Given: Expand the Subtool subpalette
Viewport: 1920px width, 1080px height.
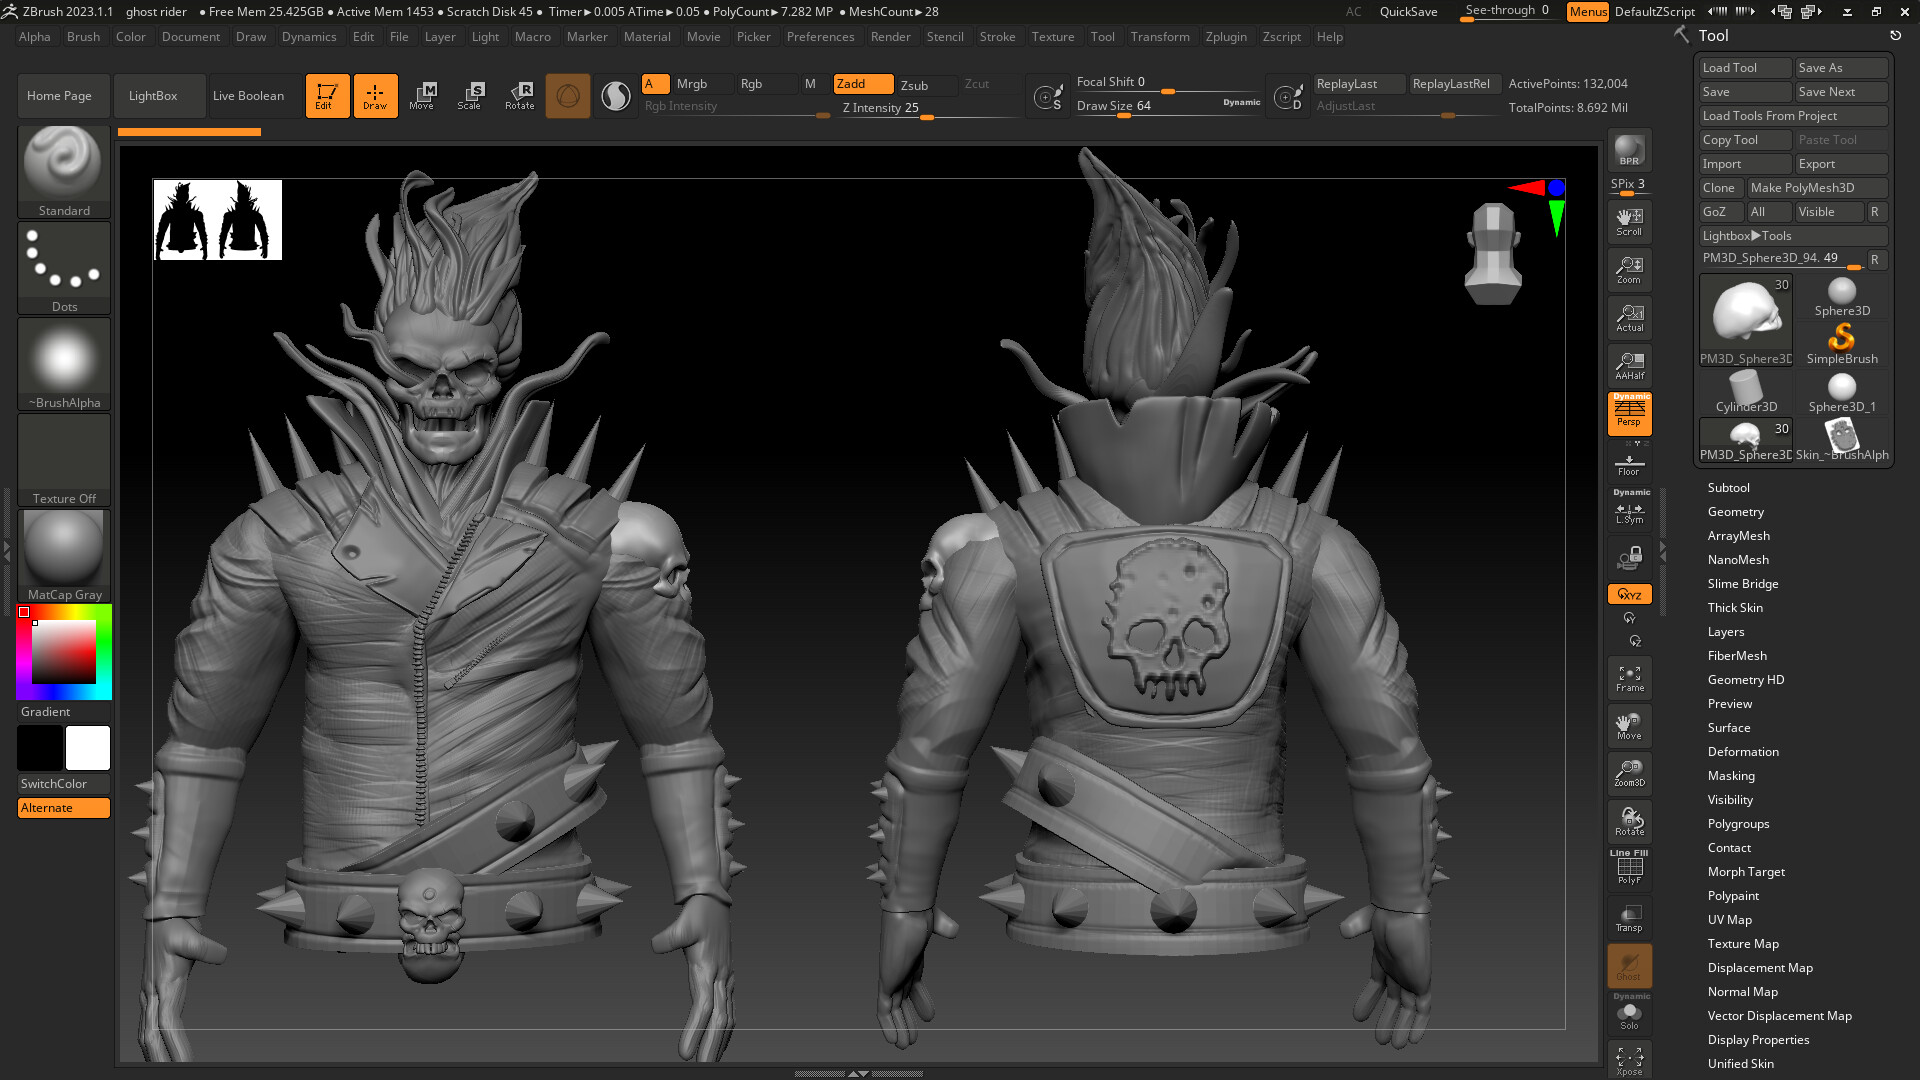Looking at the screenshot, I should point(1729,487).
